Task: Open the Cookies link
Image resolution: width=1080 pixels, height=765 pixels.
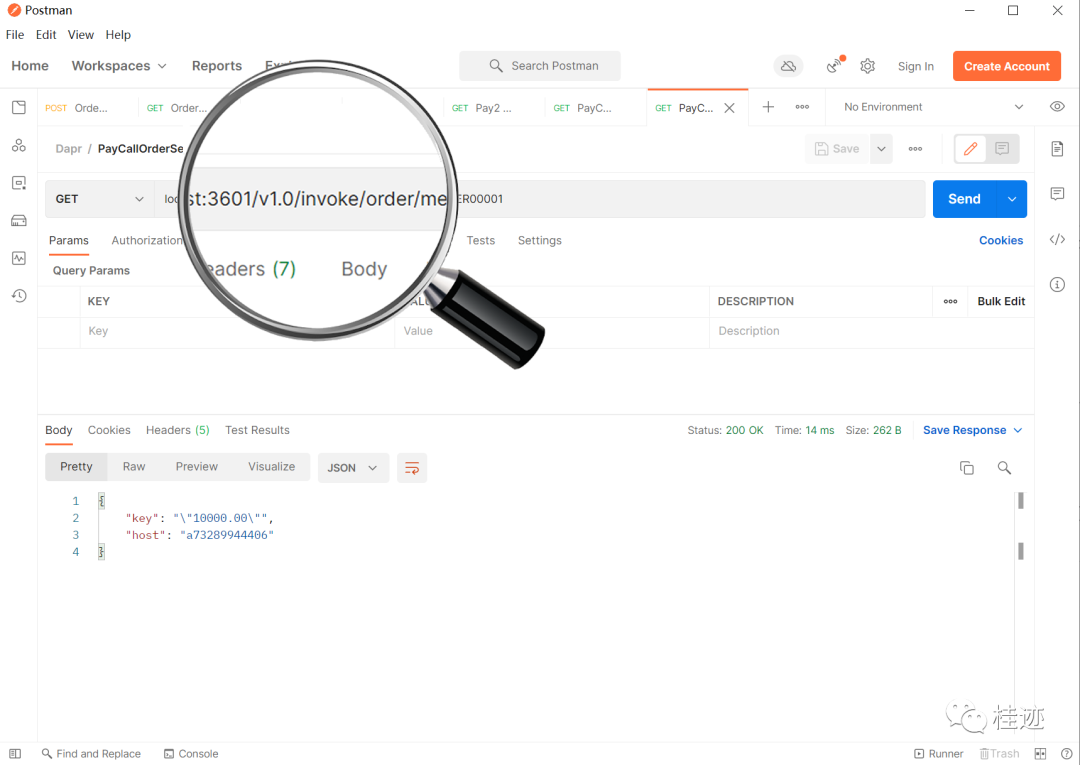Action: pos(1001,240)
